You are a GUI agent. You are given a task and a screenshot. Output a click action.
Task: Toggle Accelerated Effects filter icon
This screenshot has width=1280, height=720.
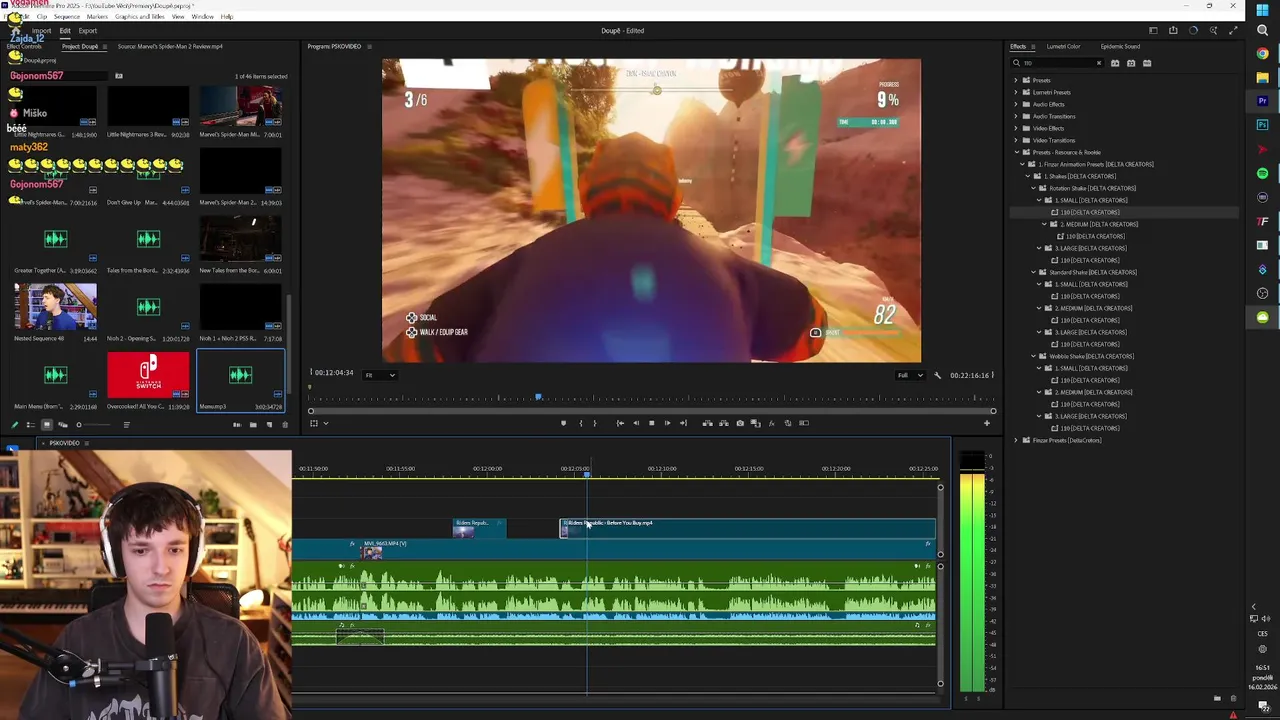(x=1115, y=63)
